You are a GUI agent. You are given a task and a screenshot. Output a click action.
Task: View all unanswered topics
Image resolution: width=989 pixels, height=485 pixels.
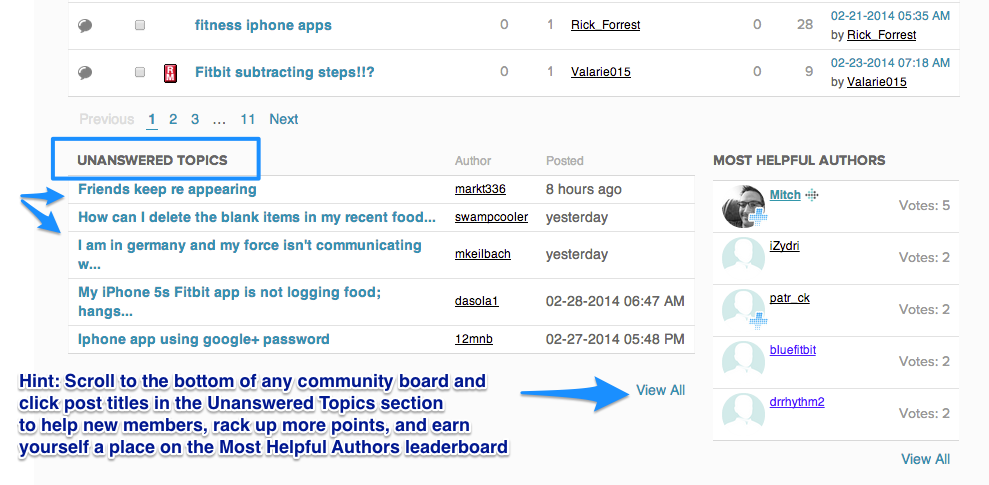660,390
